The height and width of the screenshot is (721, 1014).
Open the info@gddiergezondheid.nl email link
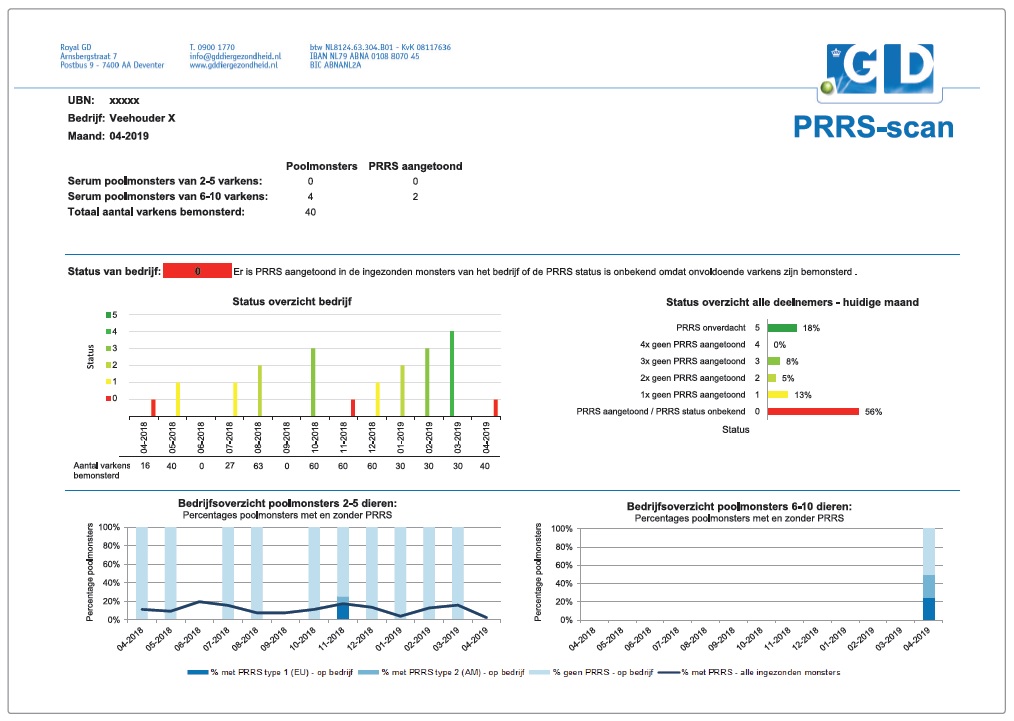(235, 56)
